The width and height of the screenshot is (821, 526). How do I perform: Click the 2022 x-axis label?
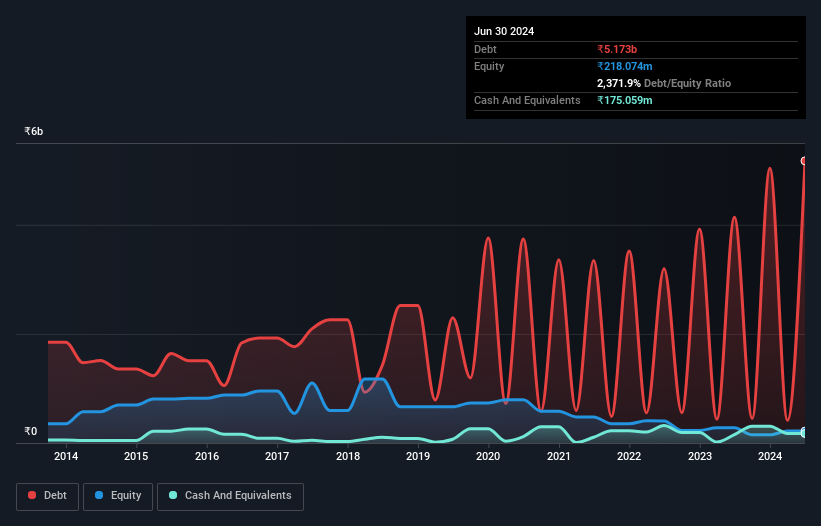click(x=629, y=456)
